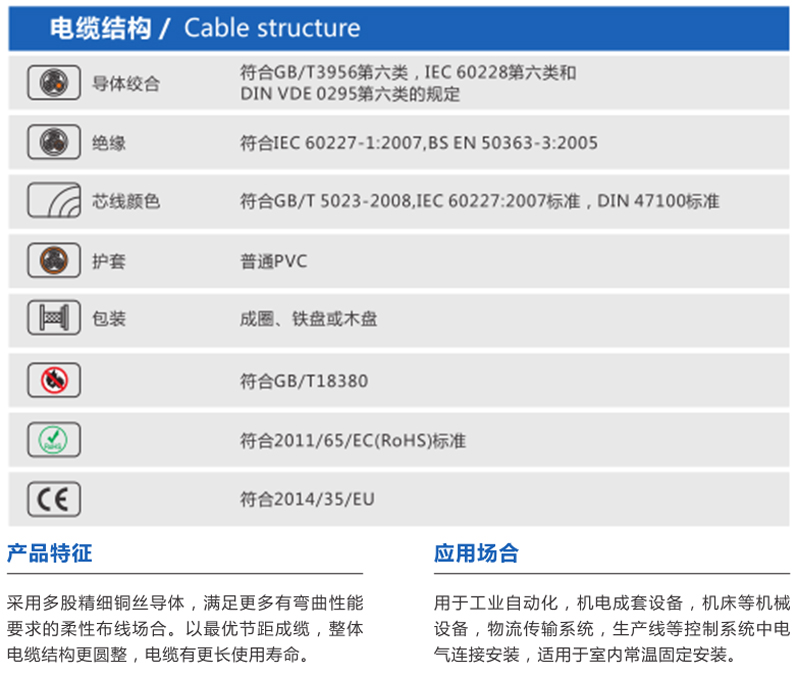Click the 应用场合 section heading

coord(476,553)
